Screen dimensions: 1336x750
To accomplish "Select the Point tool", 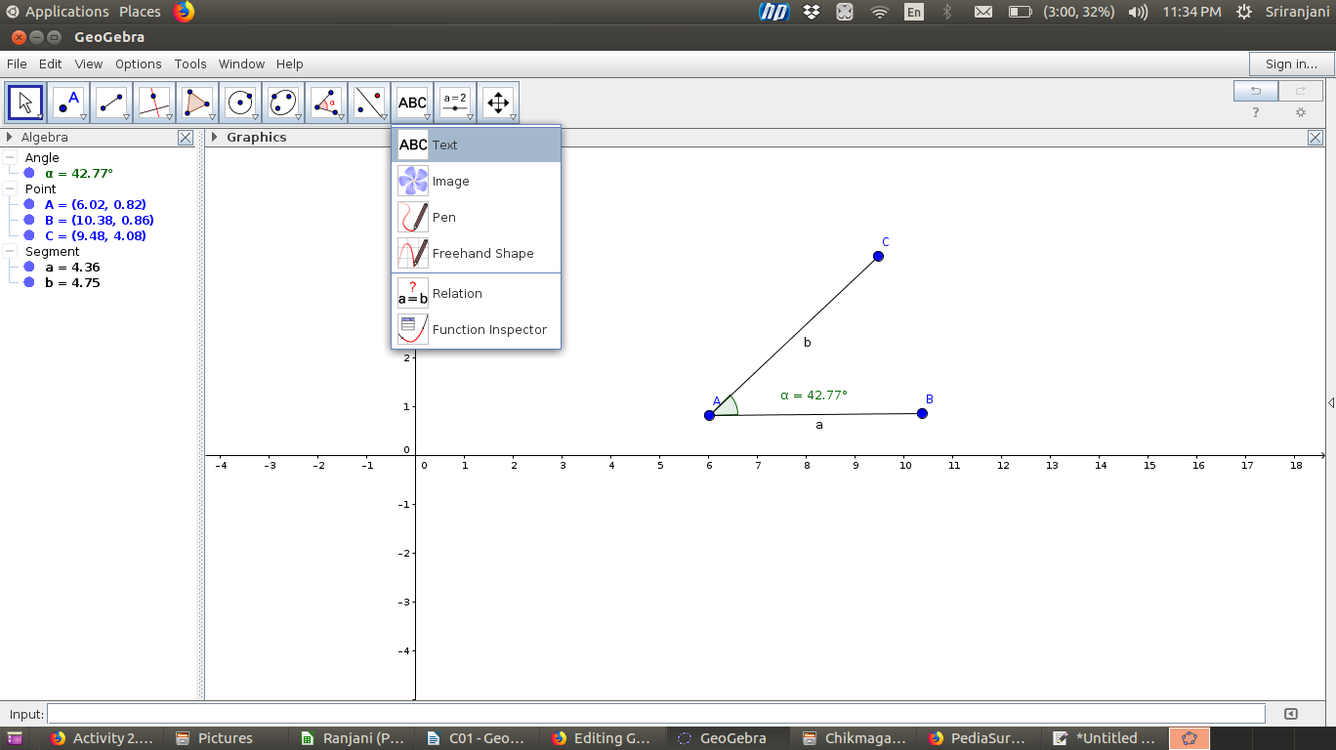I will (68, 101).
